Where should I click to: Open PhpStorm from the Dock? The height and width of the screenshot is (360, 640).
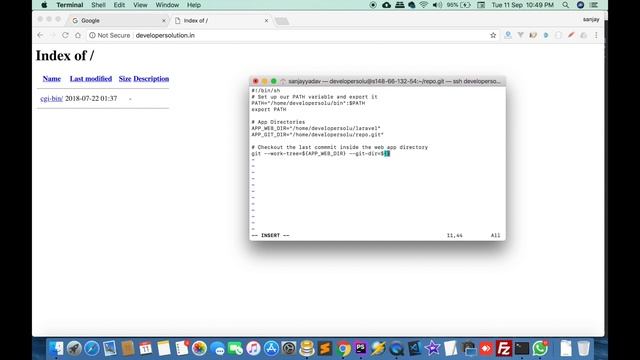click(361, 349)
